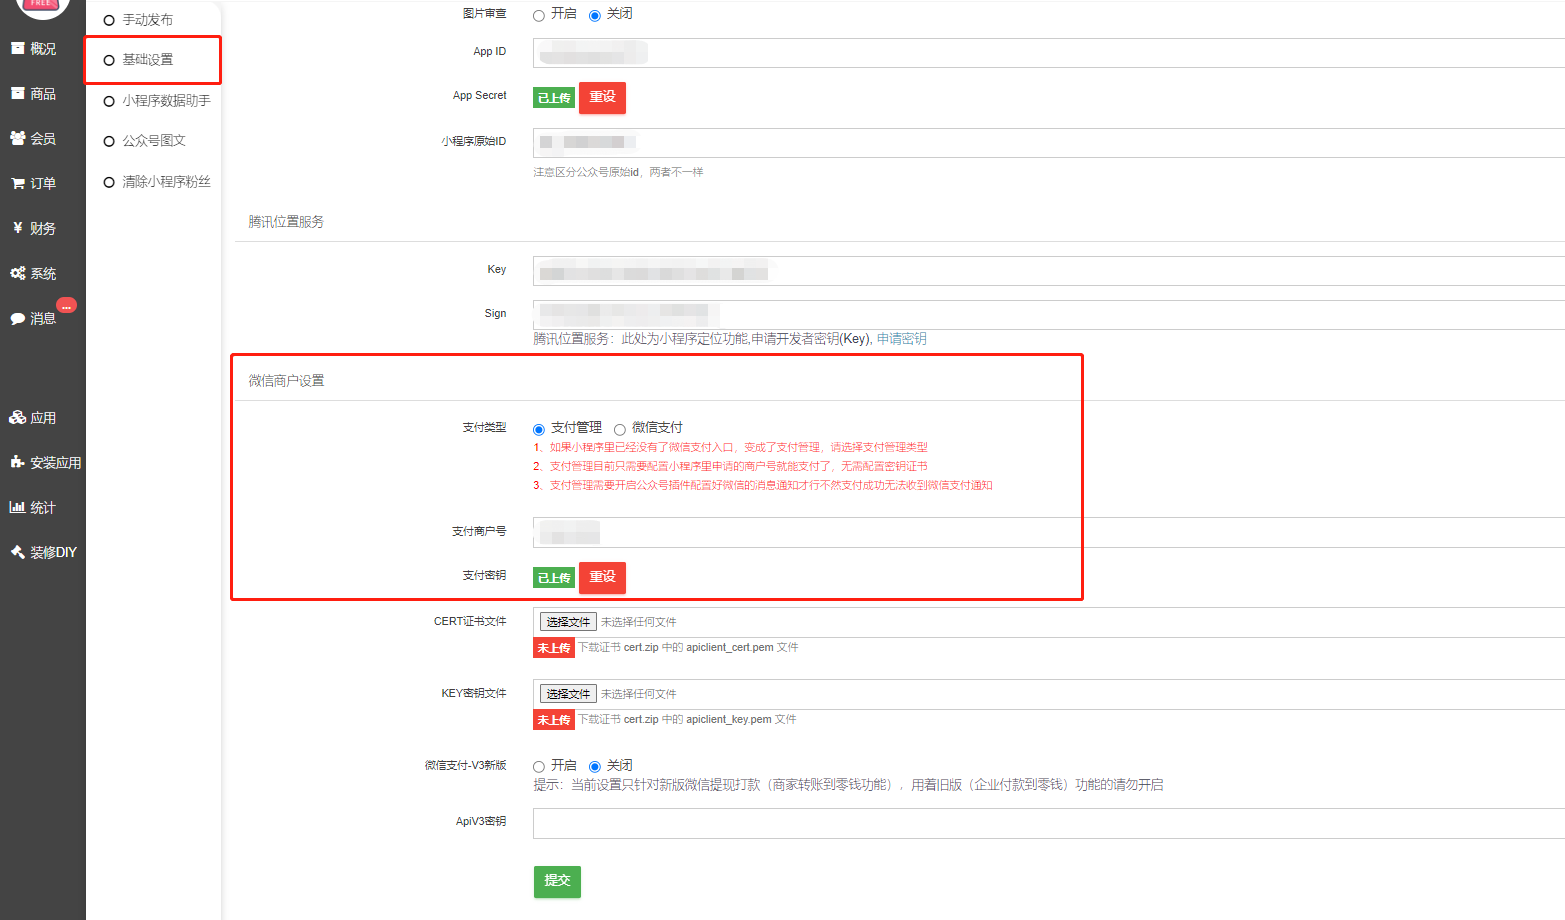Open the 小程序数据助手 submenu item
This screenshot has height=920, width=1565.
[165, 100]
